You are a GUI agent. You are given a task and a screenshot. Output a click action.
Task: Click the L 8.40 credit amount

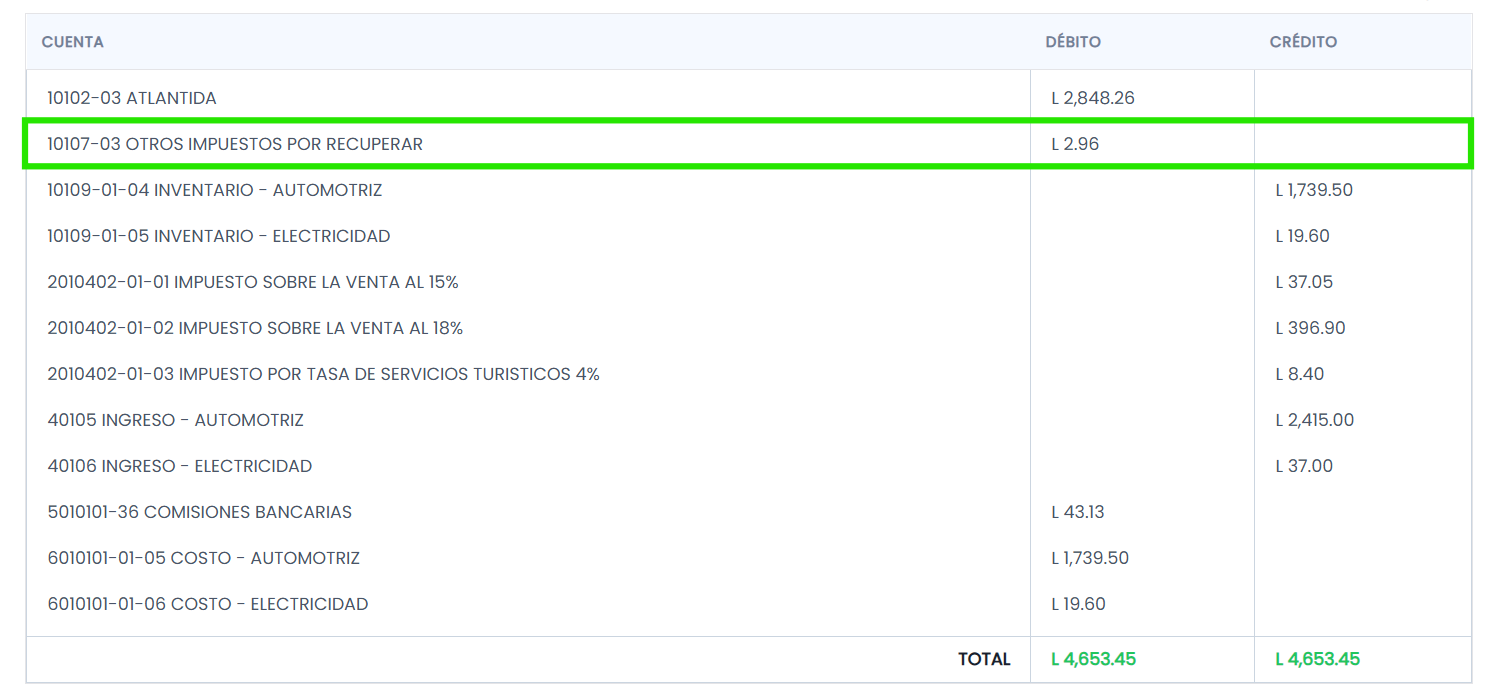tap(1300, 374)
